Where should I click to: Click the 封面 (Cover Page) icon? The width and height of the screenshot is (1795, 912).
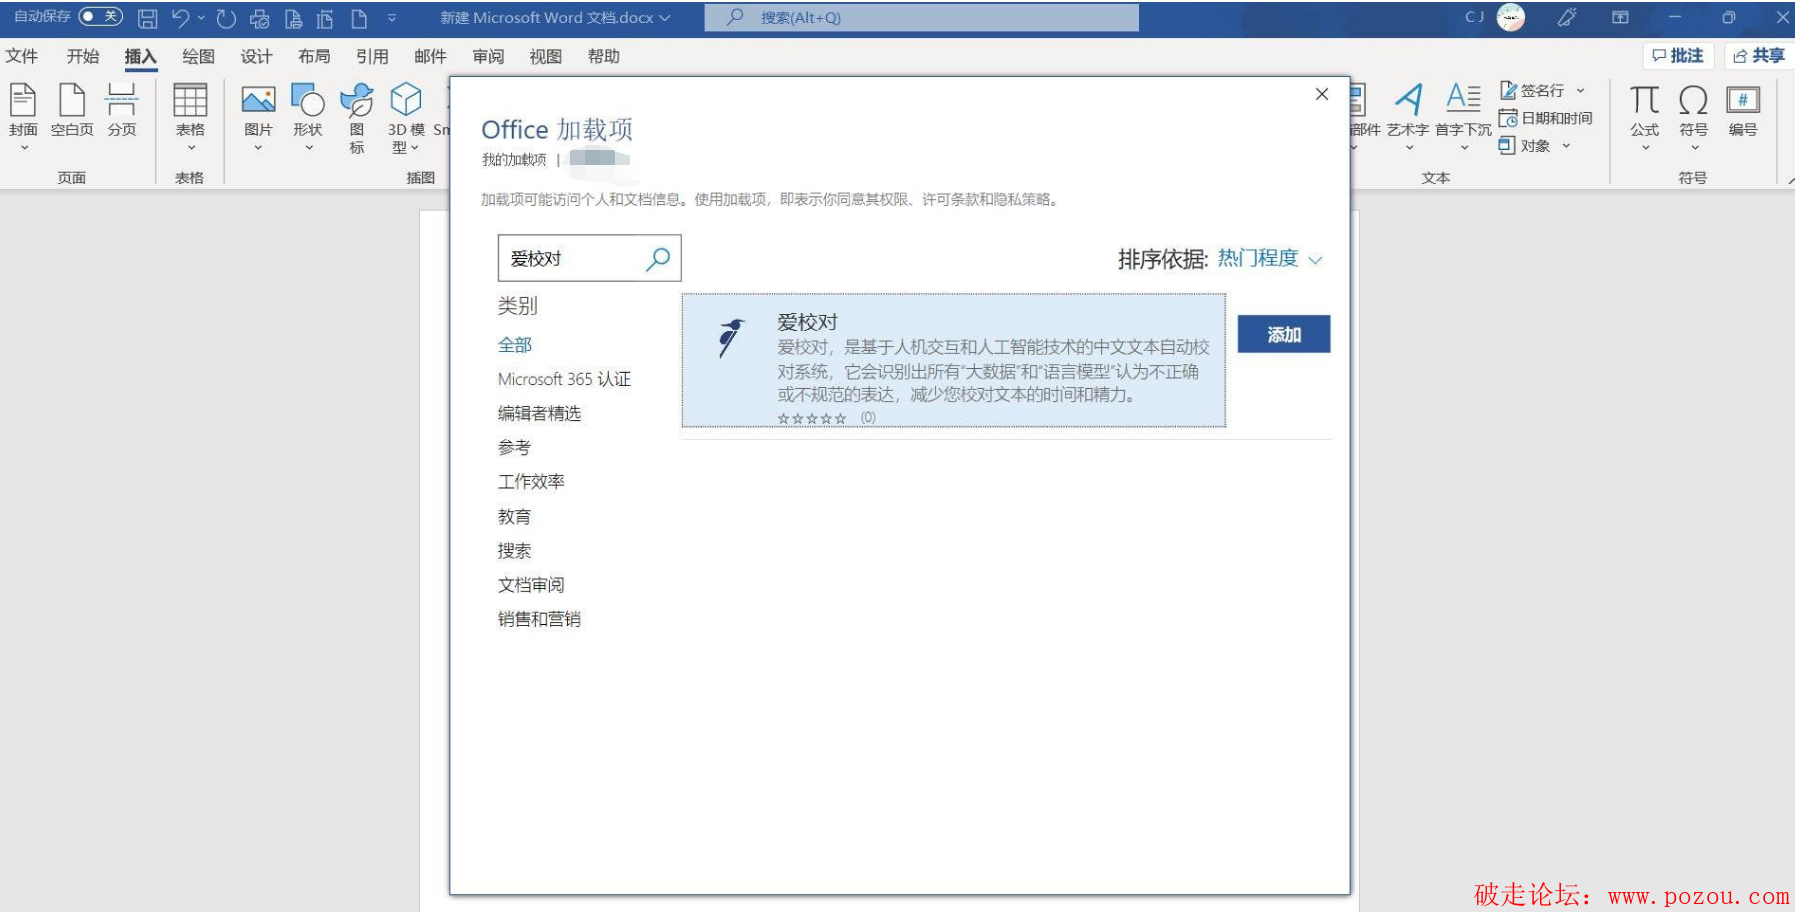click(x=23, y=100)
